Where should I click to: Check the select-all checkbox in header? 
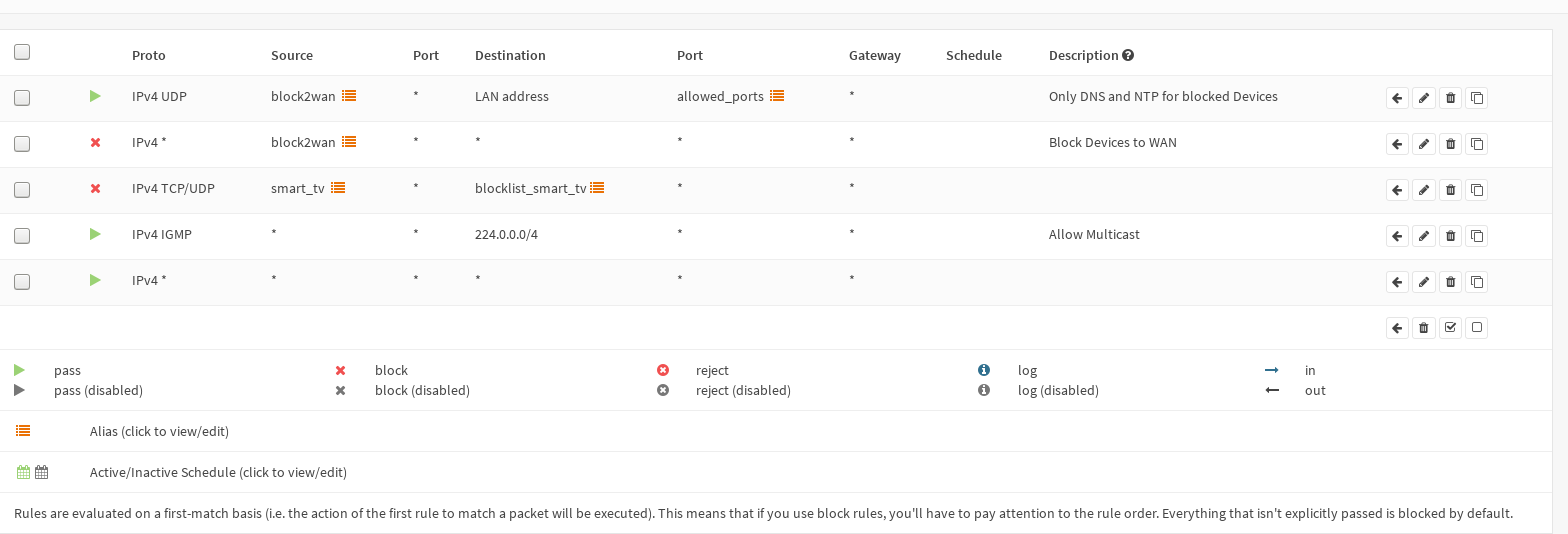pos(22,52)
